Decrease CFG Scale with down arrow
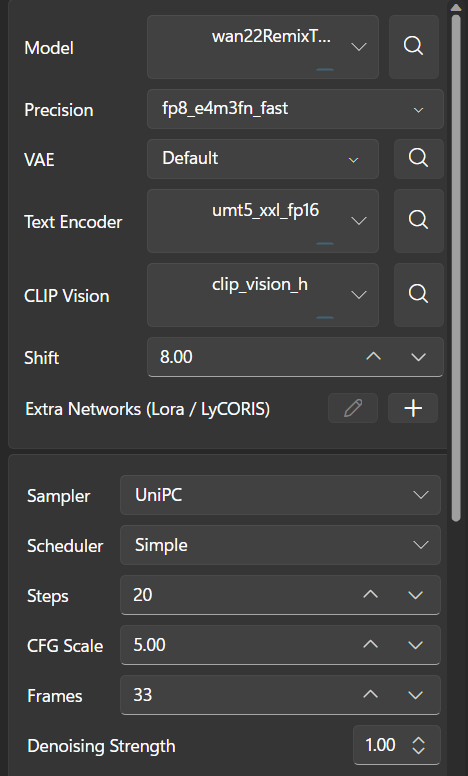 coord(416,645)
